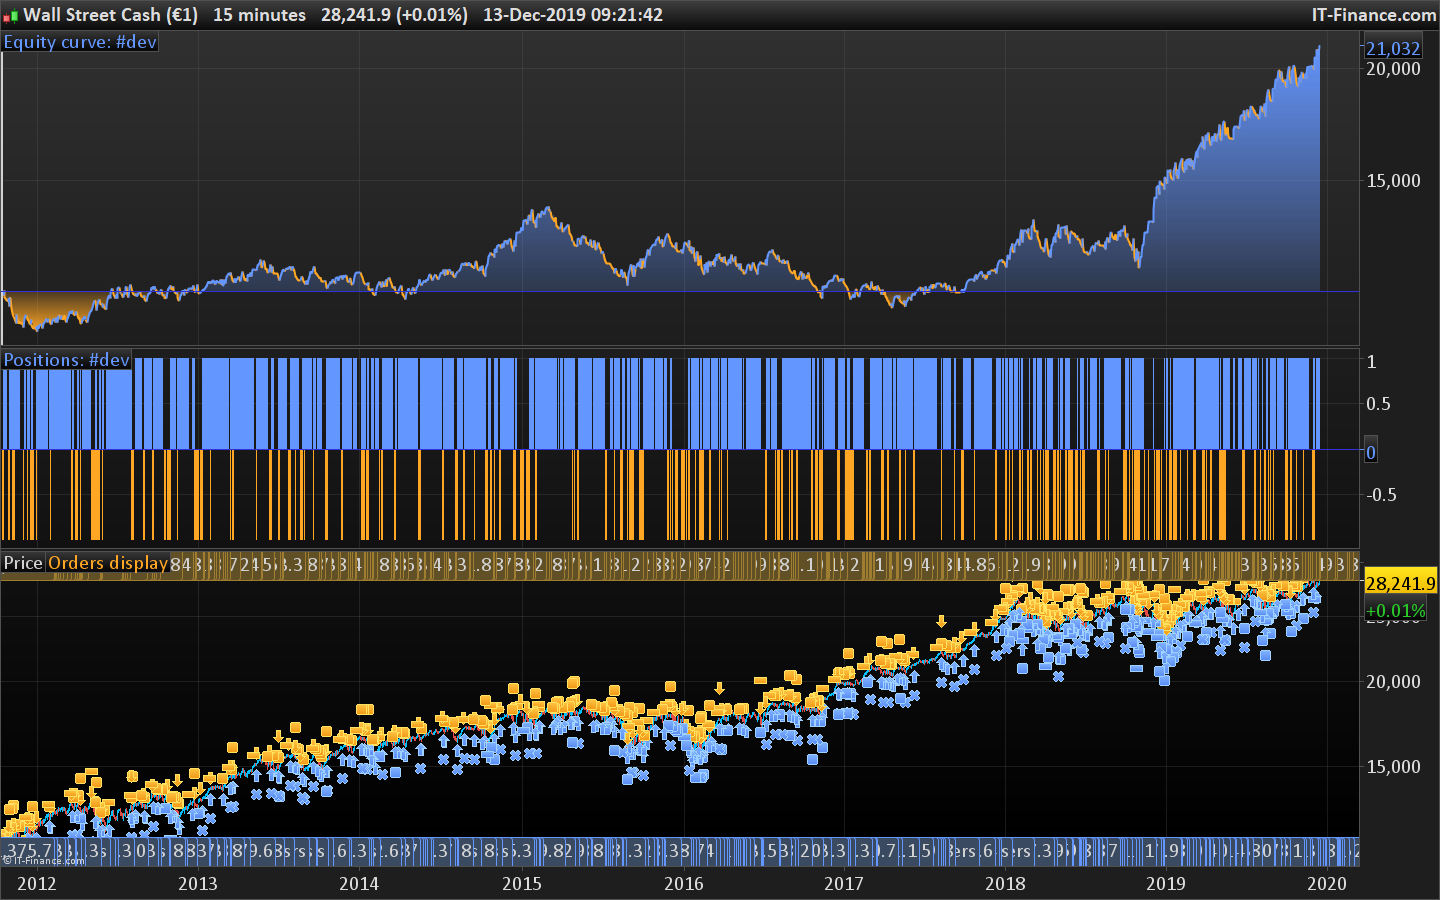The height and width of the screenshot is (900, 1440).
Task: Open the Positions: #dev panel label
Action: point(66,360)
